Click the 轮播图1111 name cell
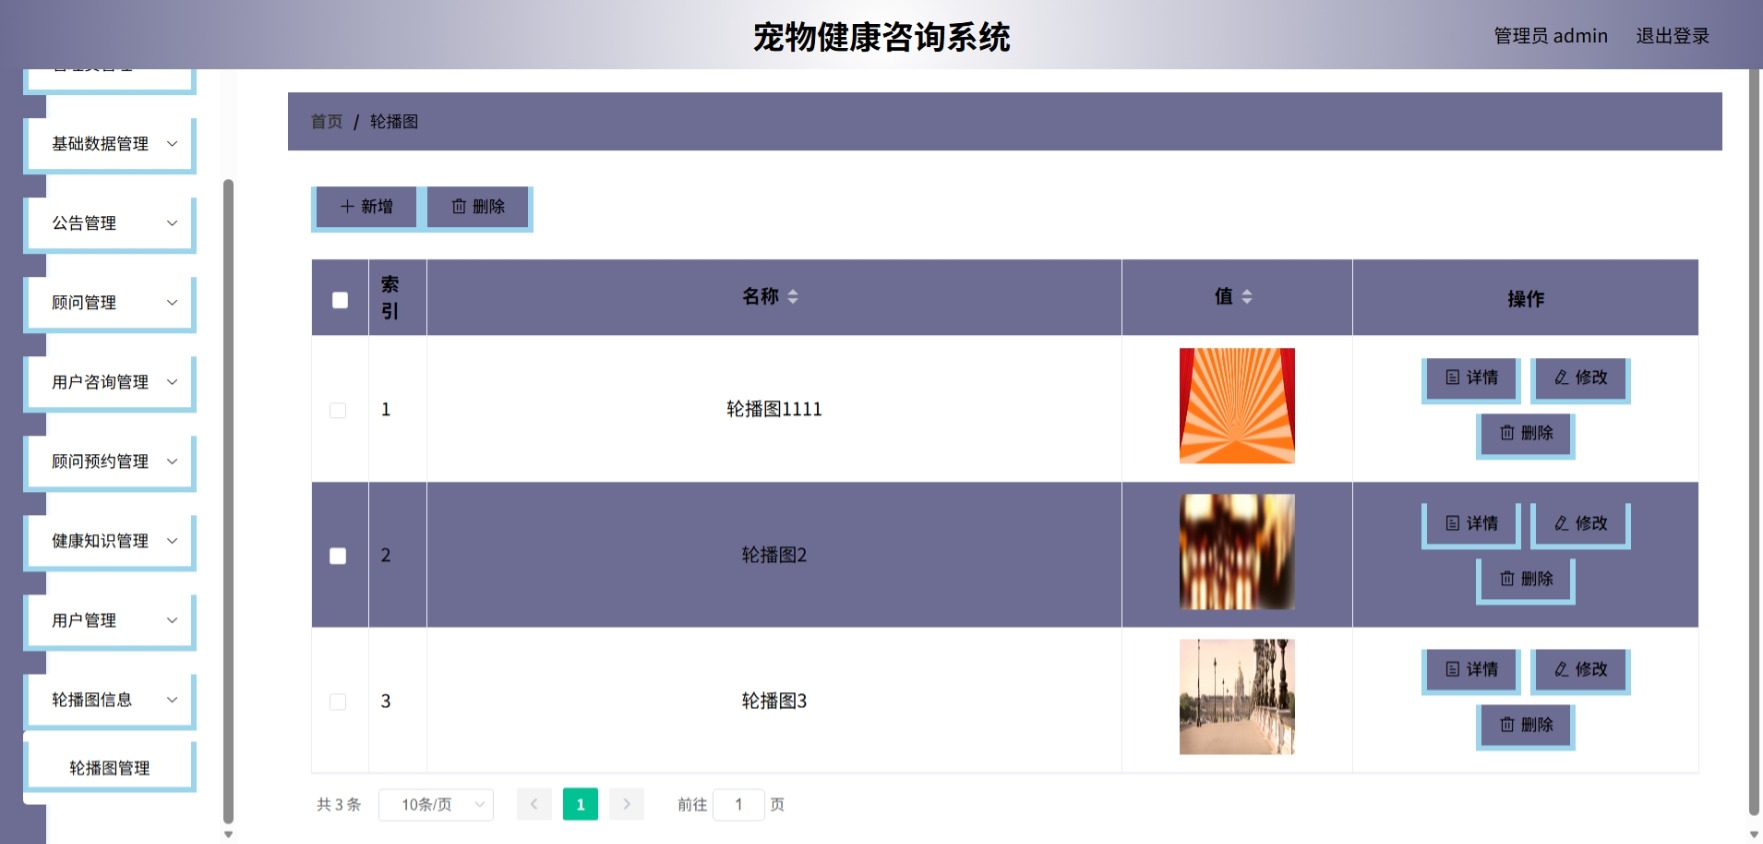 (x=774, y=409)
